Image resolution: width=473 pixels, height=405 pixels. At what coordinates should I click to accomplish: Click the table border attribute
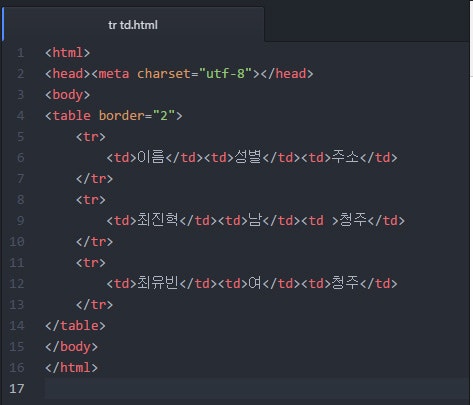click(121, 116)
